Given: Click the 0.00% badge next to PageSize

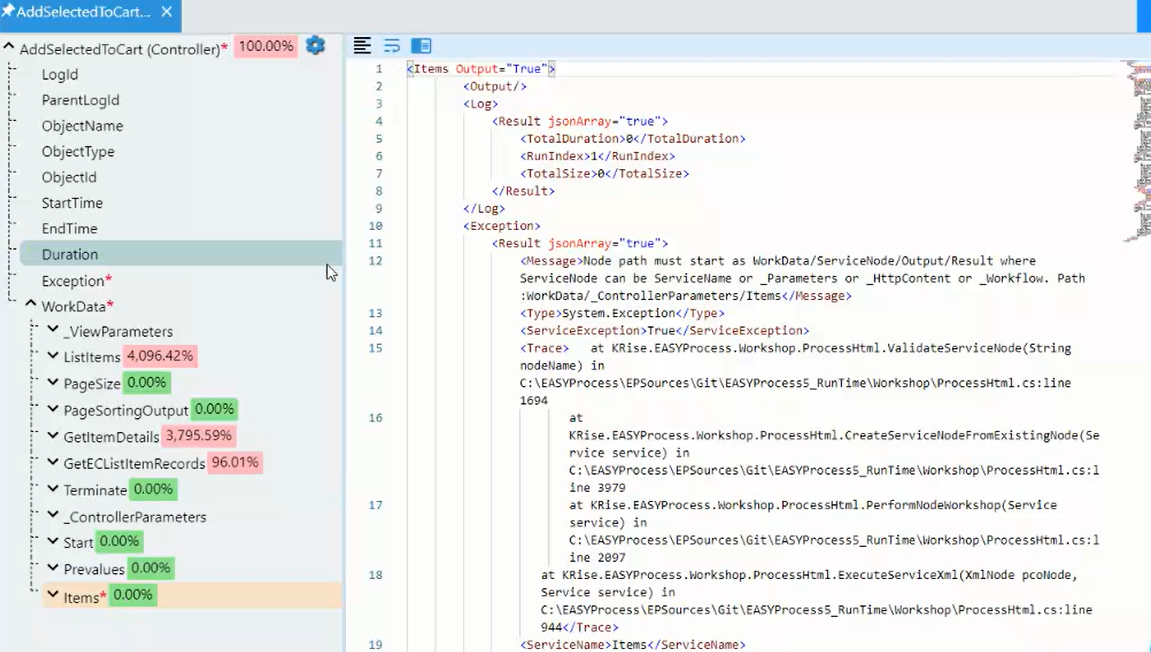Looking at the screenshot, I should 147,383.
